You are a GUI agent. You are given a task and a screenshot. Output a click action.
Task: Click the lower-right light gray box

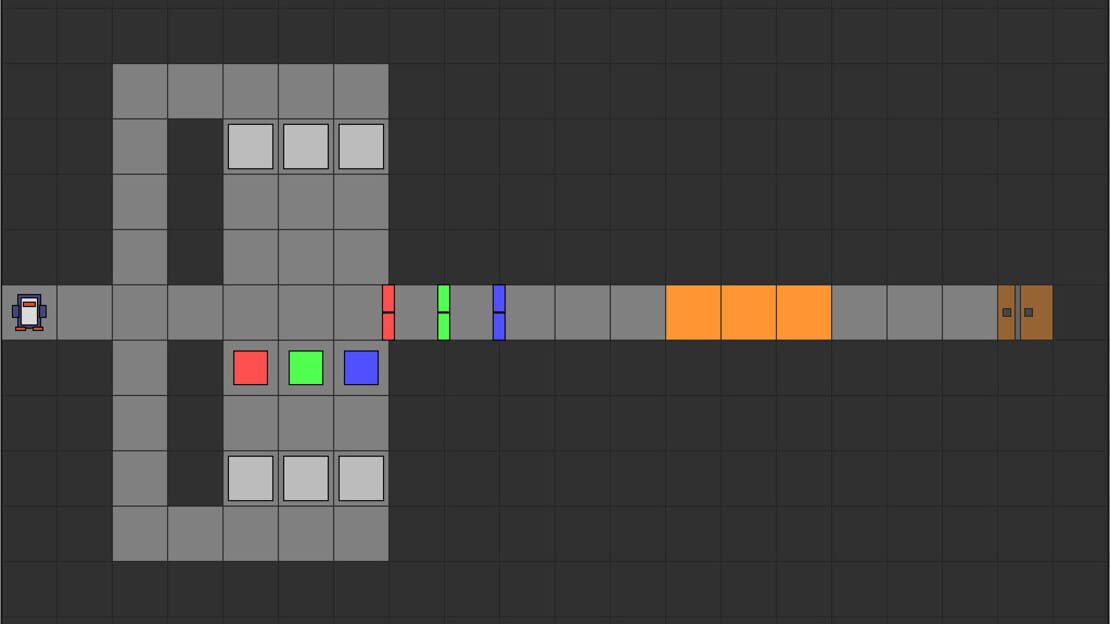pos(361,478)
